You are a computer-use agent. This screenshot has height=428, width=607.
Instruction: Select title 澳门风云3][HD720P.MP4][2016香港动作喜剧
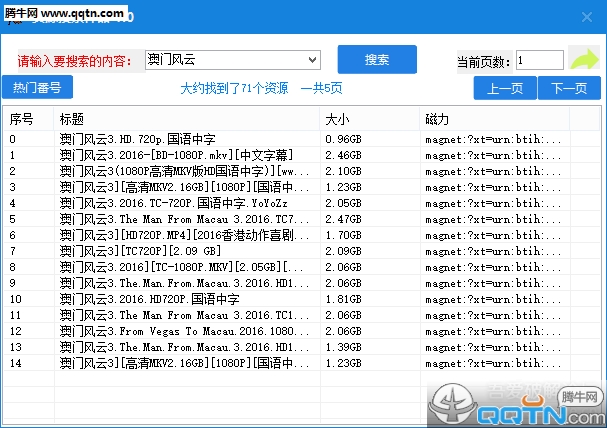pyautogui.click(x=184, y=235)
